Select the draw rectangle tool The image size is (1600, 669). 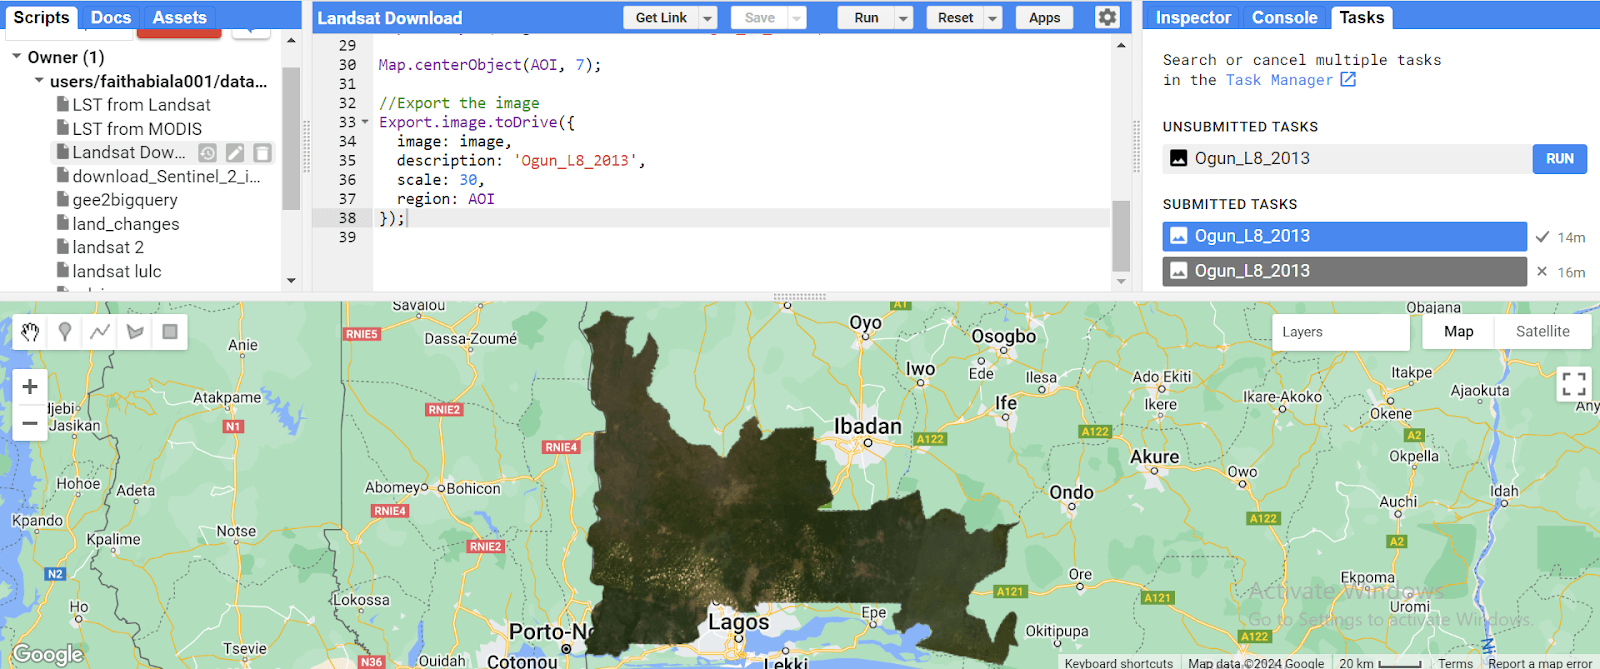[x=170, y=332]
